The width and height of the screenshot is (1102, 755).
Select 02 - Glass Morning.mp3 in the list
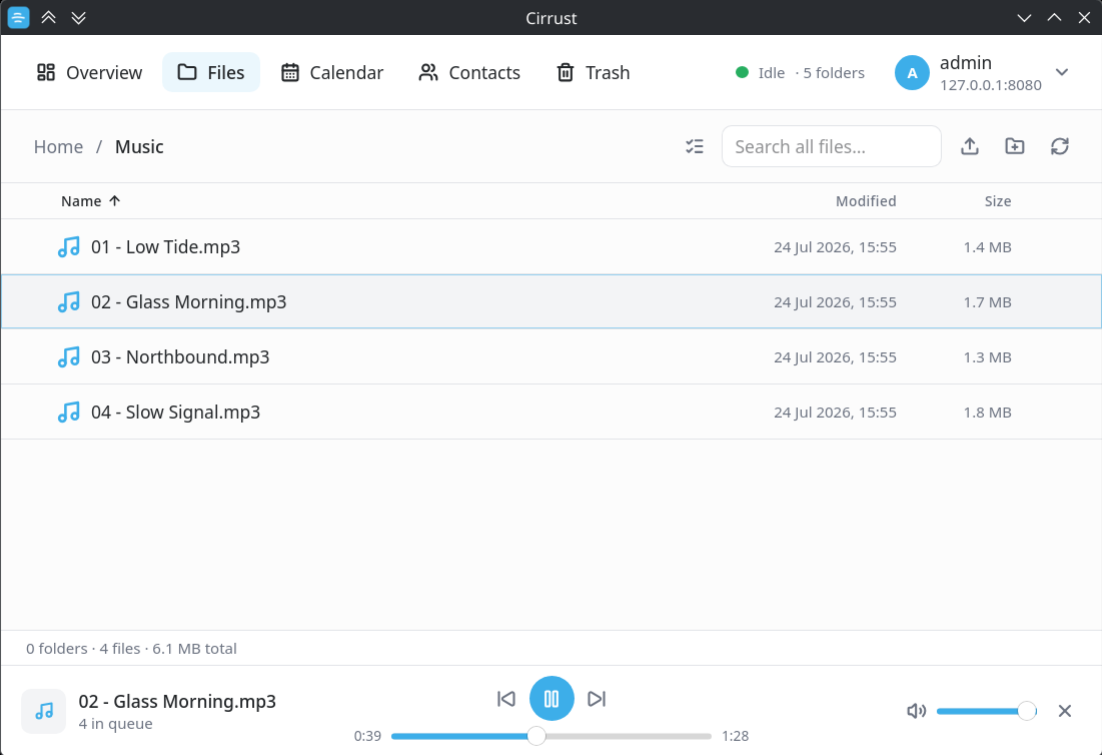(x=551, y=302)
